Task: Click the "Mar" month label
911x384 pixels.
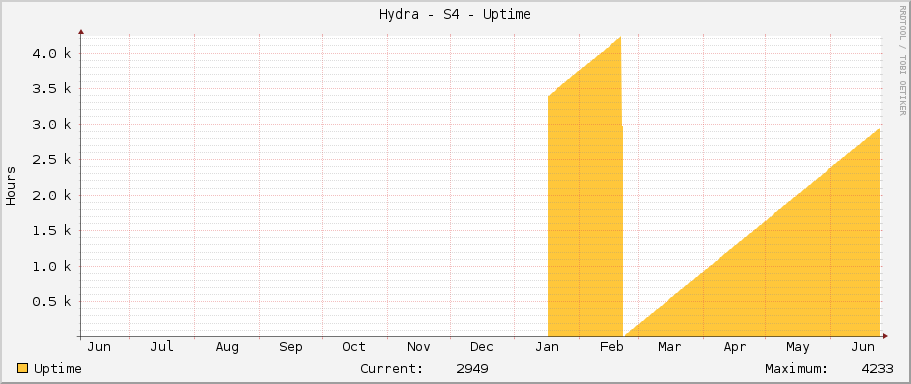Action: pyautogui.click(x=669, y=347)
